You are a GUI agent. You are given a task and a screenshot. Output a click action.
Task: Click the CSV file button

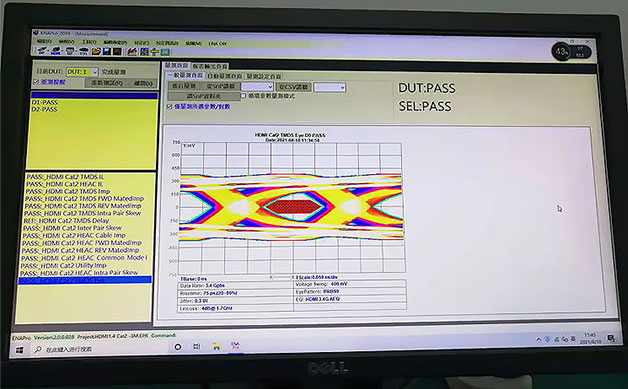click(x=294, y=87)
